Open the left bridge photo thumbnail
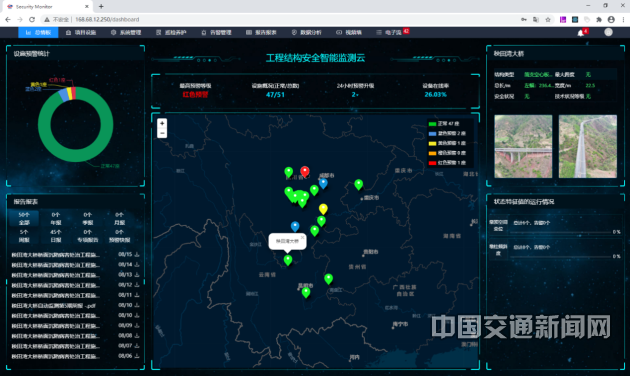The width and height of the screenshot is (630, 376). coord(523,146)
